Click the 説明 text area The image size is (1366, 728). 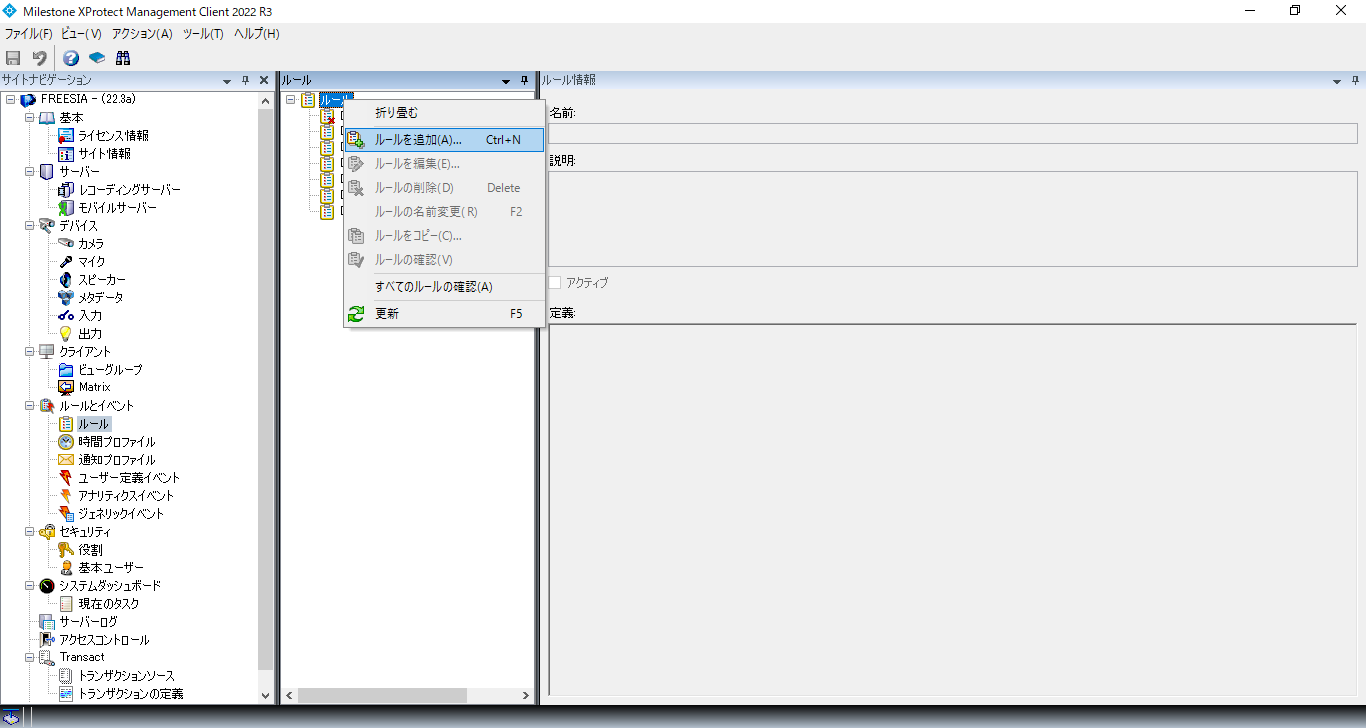[953, 219]
